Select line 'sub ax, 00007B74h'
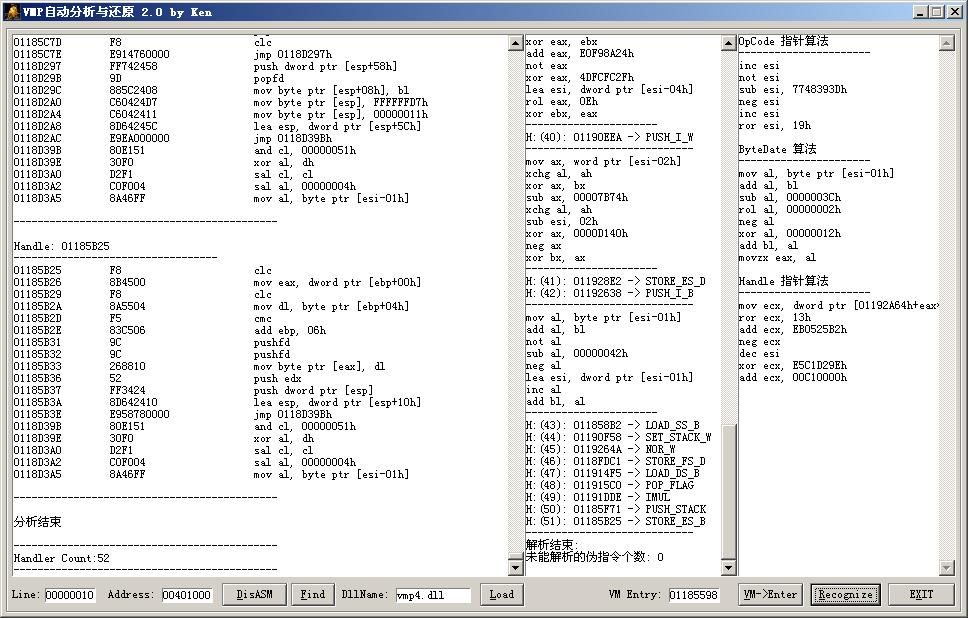968x618 pixels. [x=577, y=198]
